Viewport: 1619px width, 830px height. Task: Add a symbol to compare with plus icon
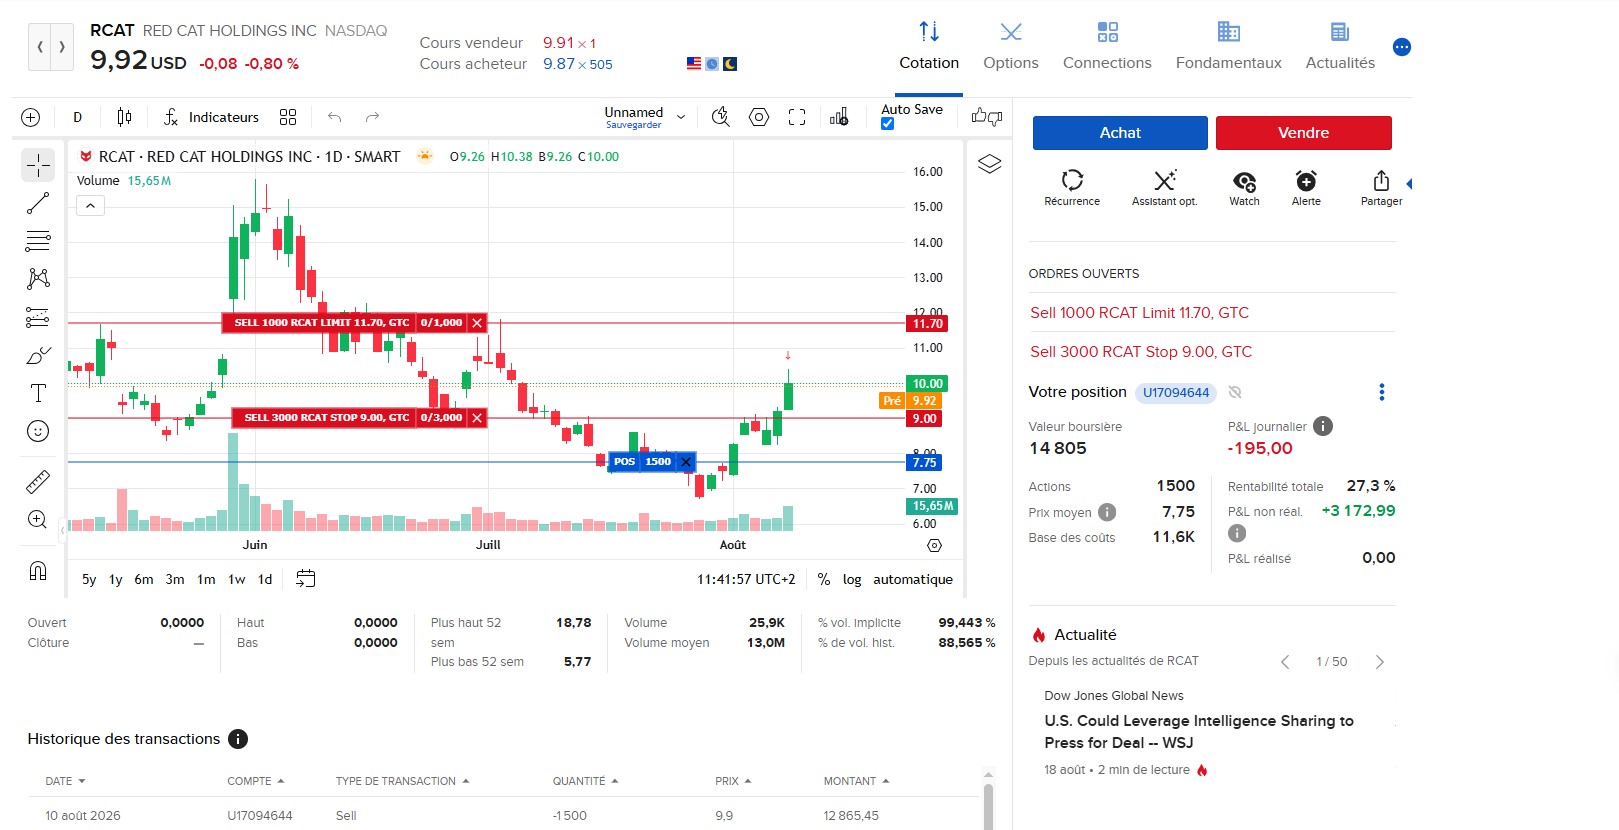click(x=31, y=117)
